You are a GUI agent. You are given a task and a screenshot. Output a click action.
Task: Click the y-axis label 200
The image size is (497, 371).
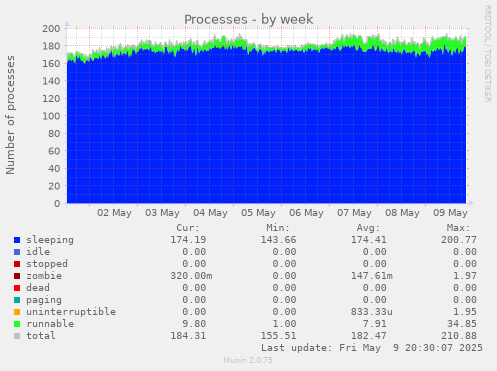51,29
